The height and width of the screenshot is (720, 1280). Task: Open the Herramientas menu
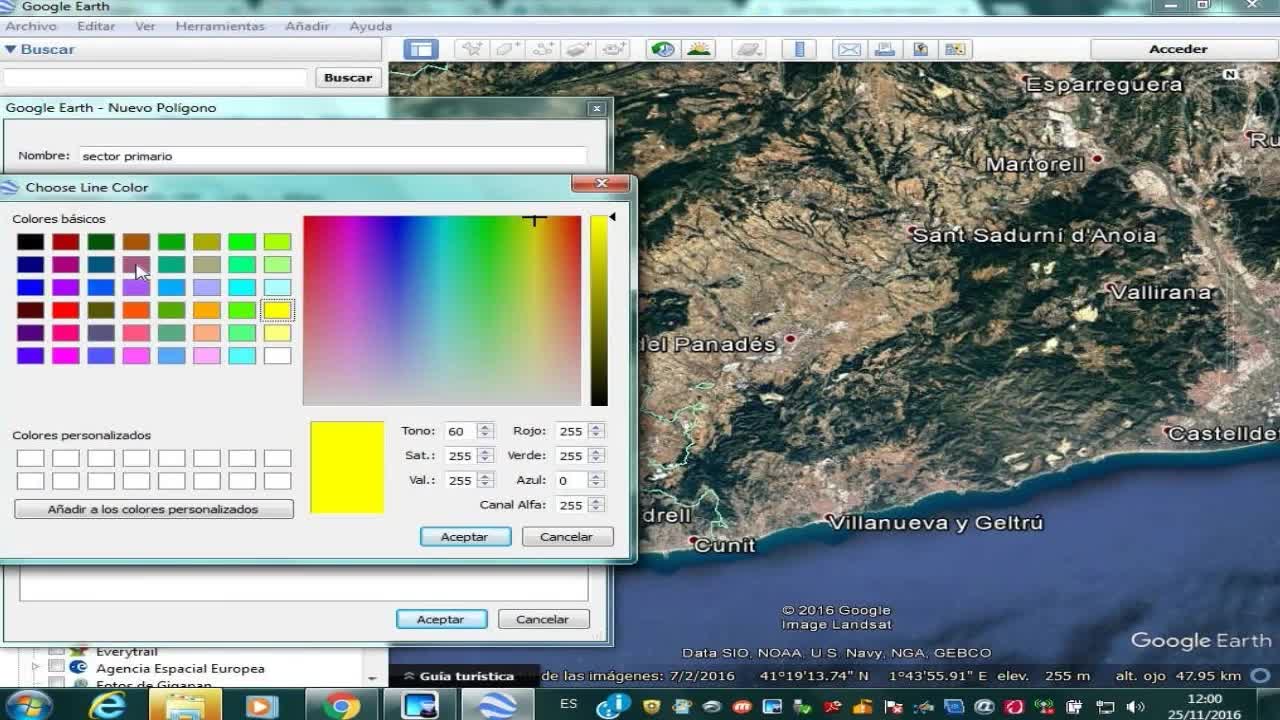tap(220, 26)
